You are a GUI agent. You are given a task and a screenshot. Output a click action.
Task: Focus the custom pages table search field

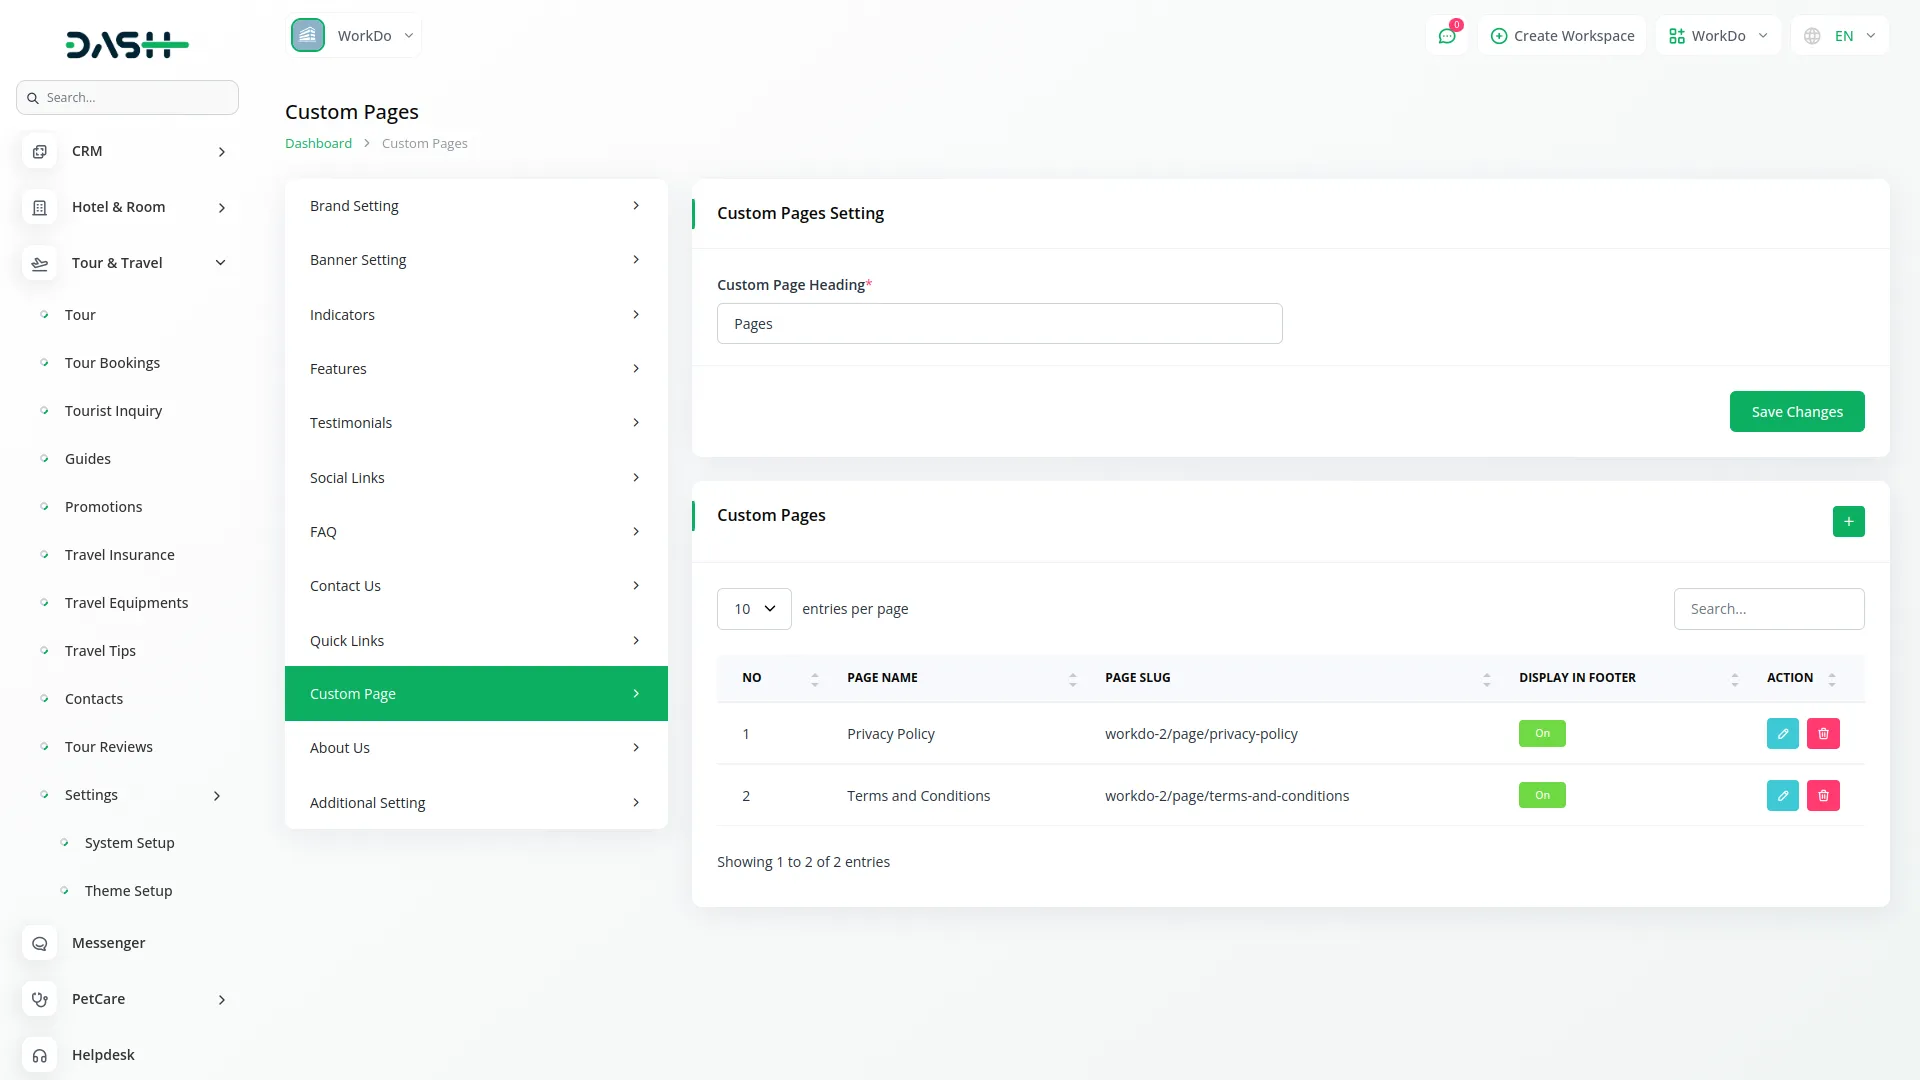coord(1769,609)
